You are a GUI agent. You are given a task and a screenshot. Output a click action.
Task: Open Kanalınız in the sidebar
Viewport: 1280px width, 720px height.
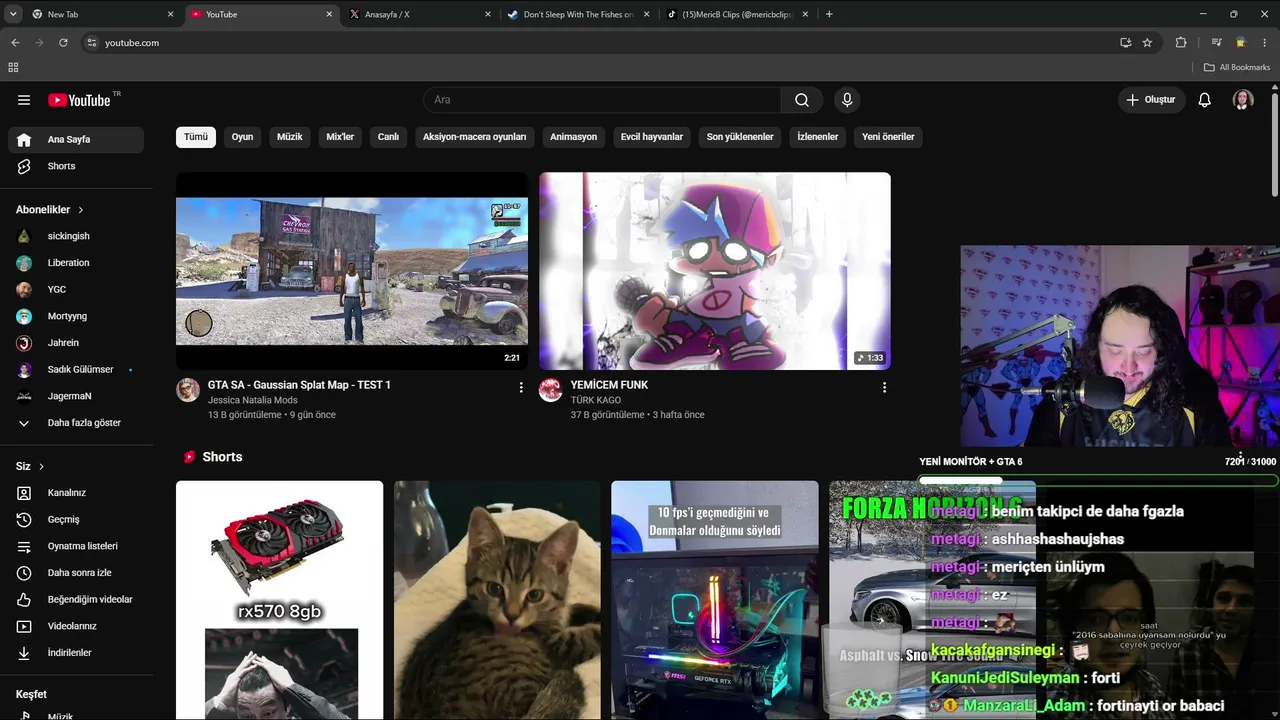(75, 493)
